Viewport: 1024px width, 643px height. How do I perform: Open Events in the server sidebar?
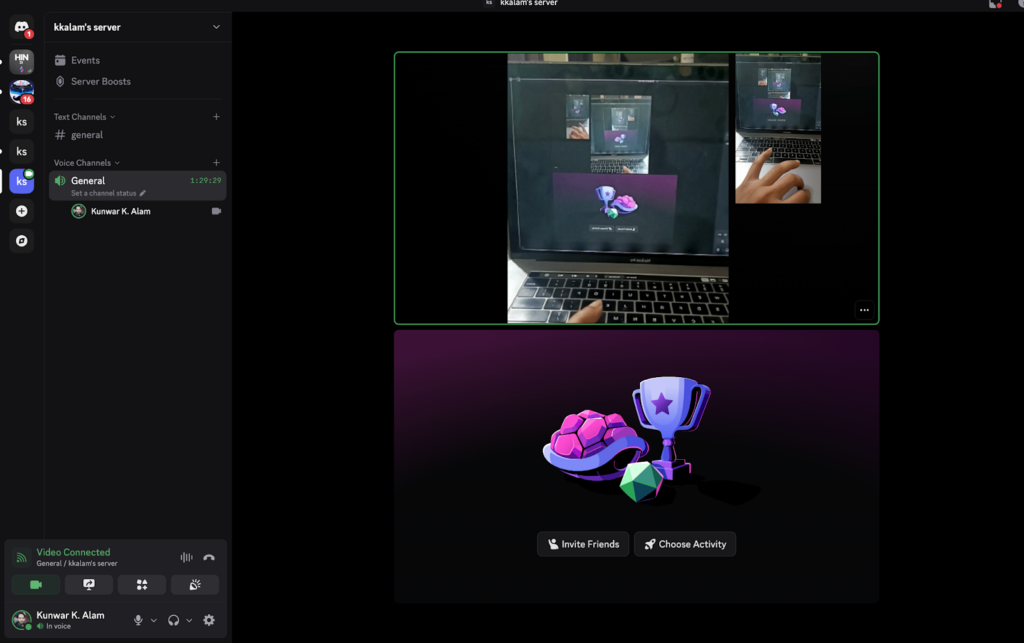(x=85, y=60)
